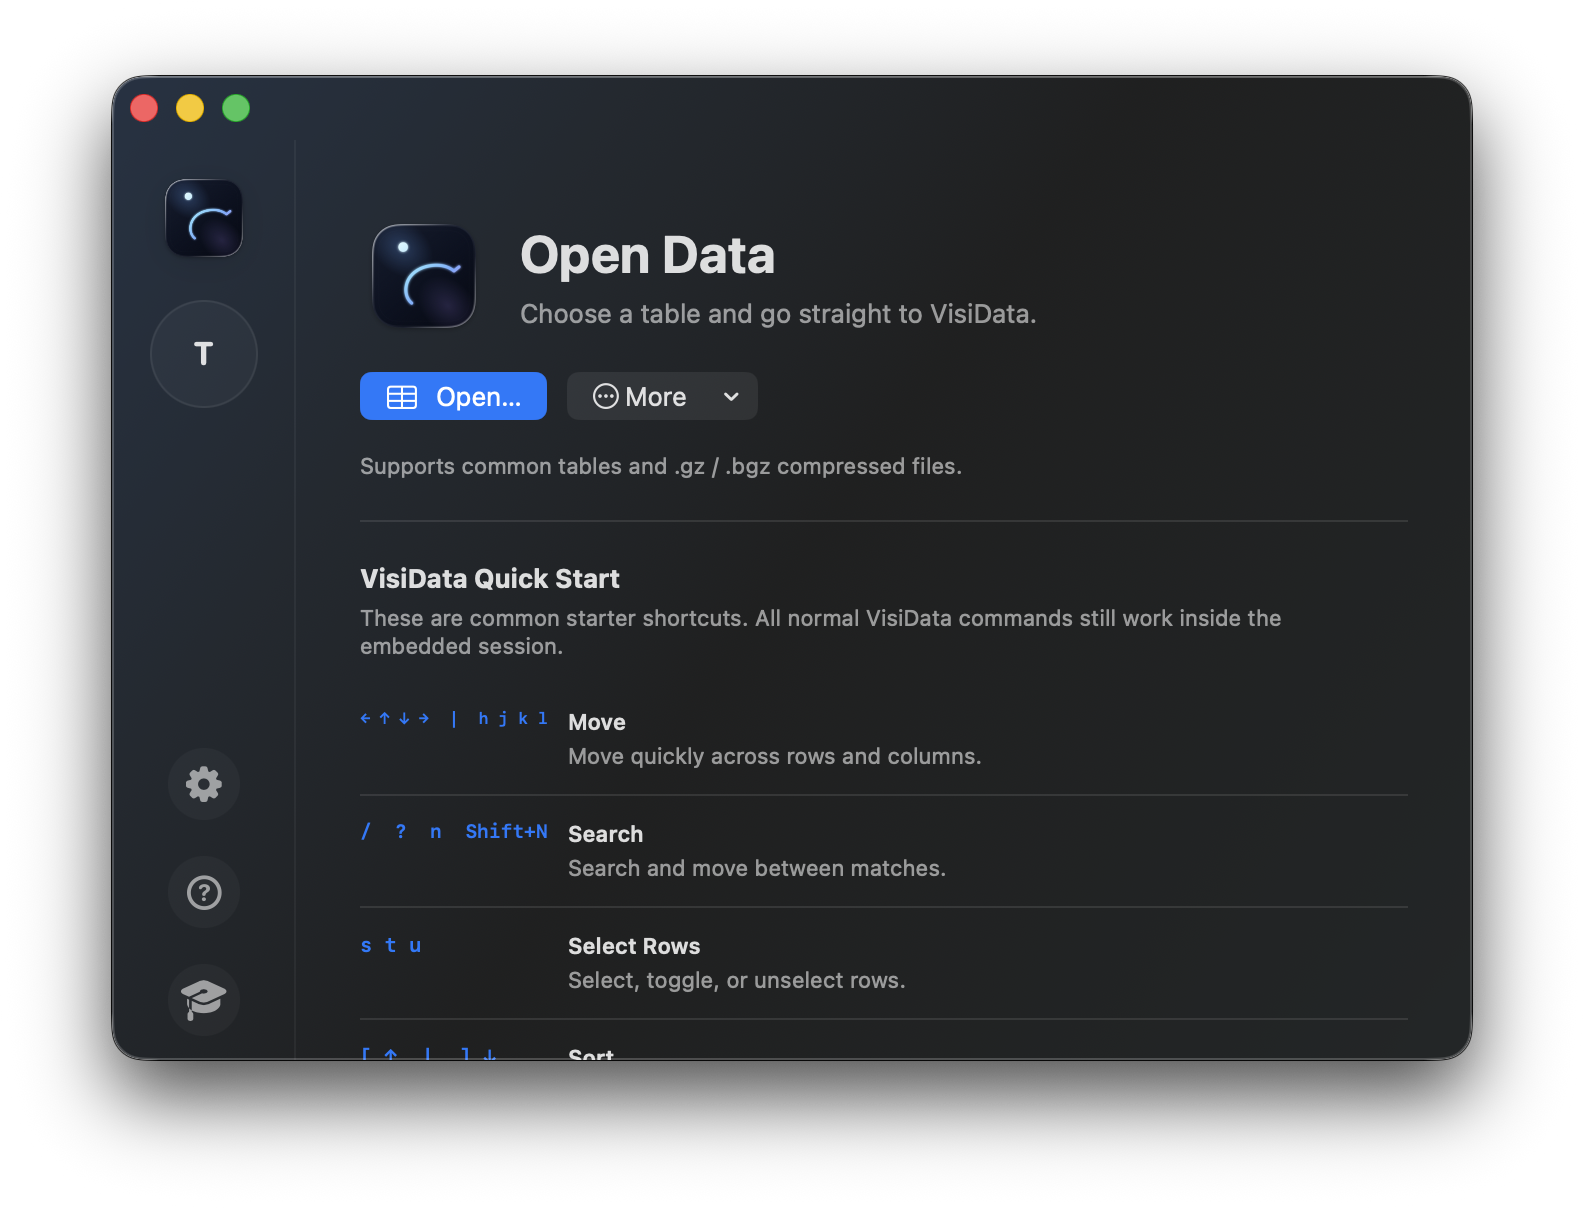Click the table icon in Open button
The height and width of the screenshot is (1208, 1584).
[x=402, y=397]
